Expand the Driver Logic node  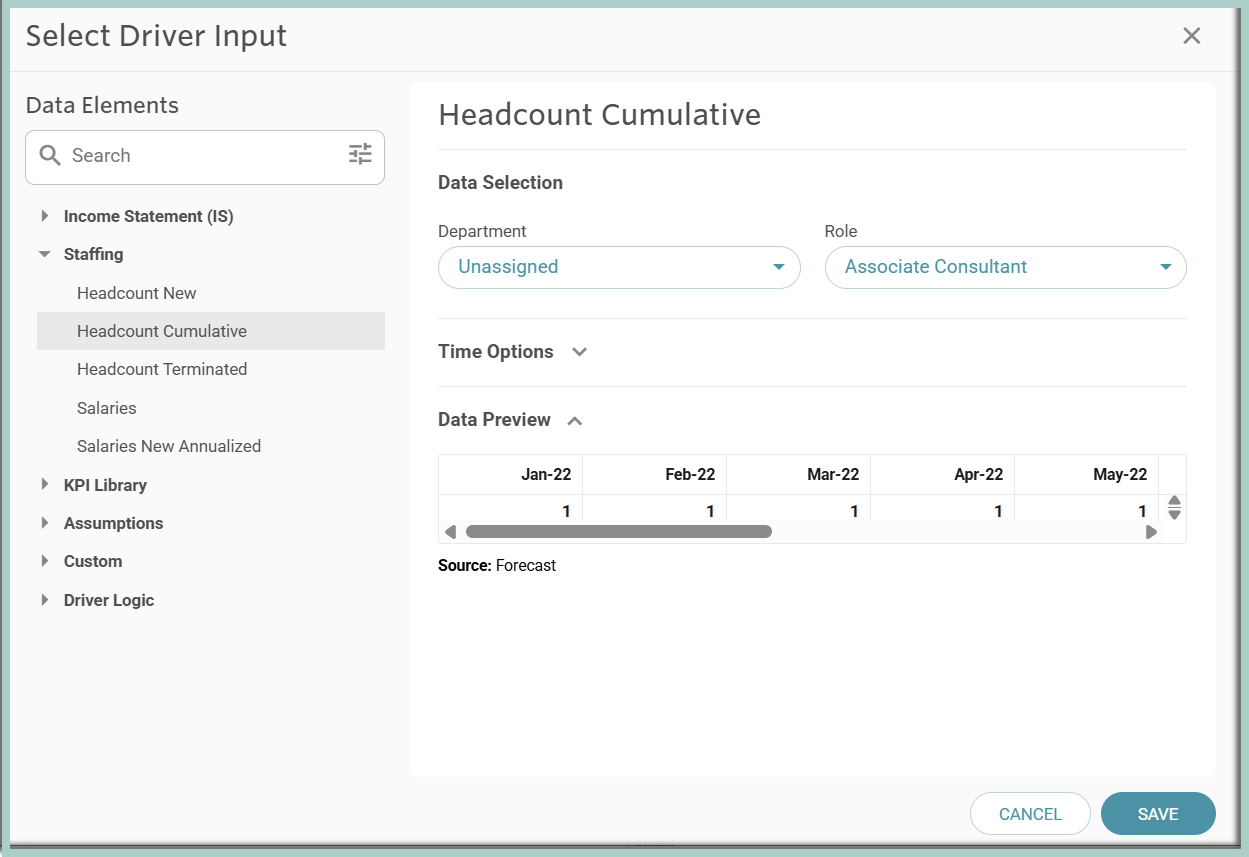point(44,600)
